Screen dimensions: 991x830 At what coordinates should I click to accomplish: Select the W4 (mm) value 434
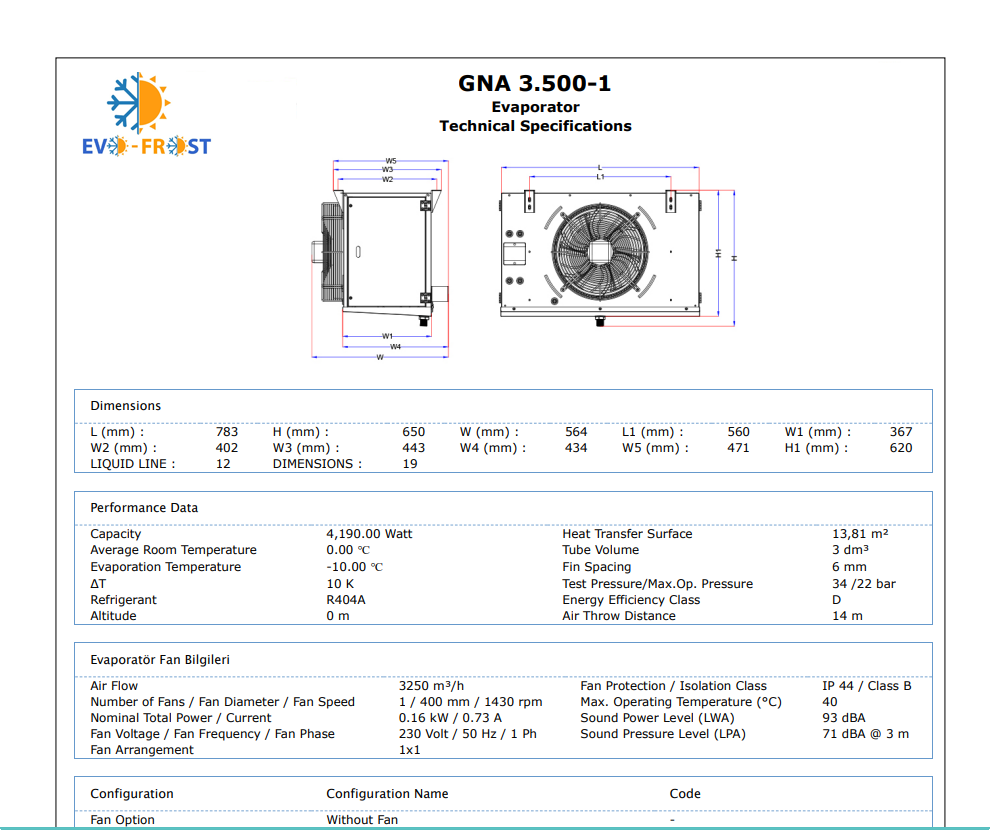[576, 448]
